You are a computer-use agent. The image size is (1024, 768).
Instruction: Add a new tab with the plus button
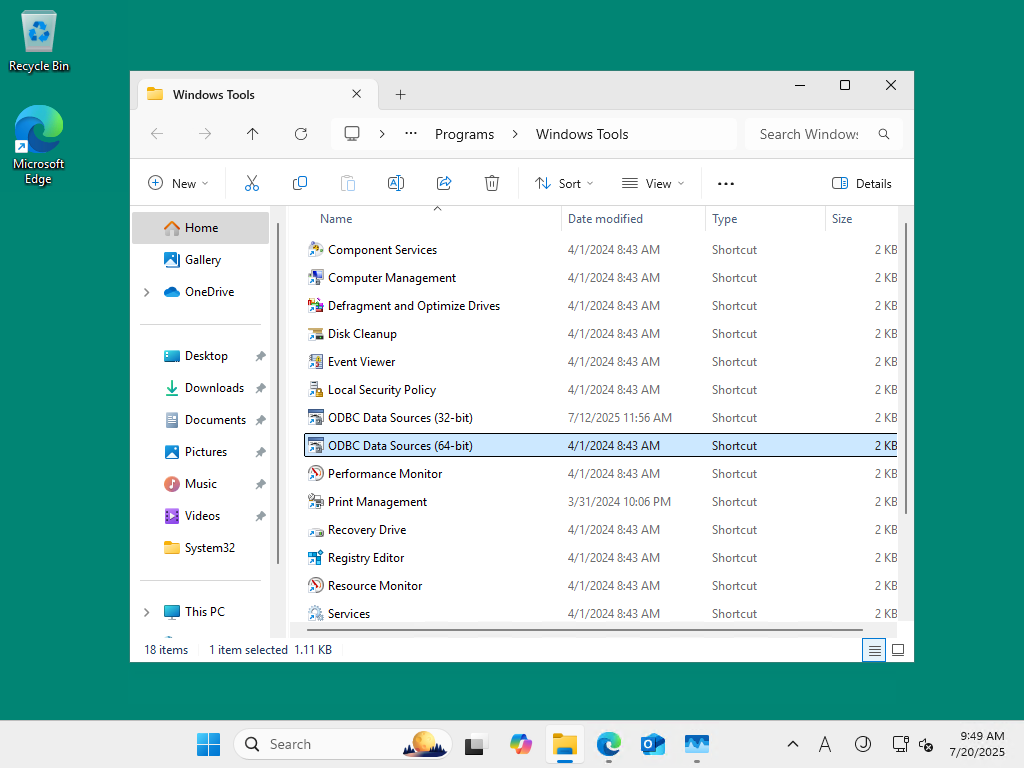400,95
